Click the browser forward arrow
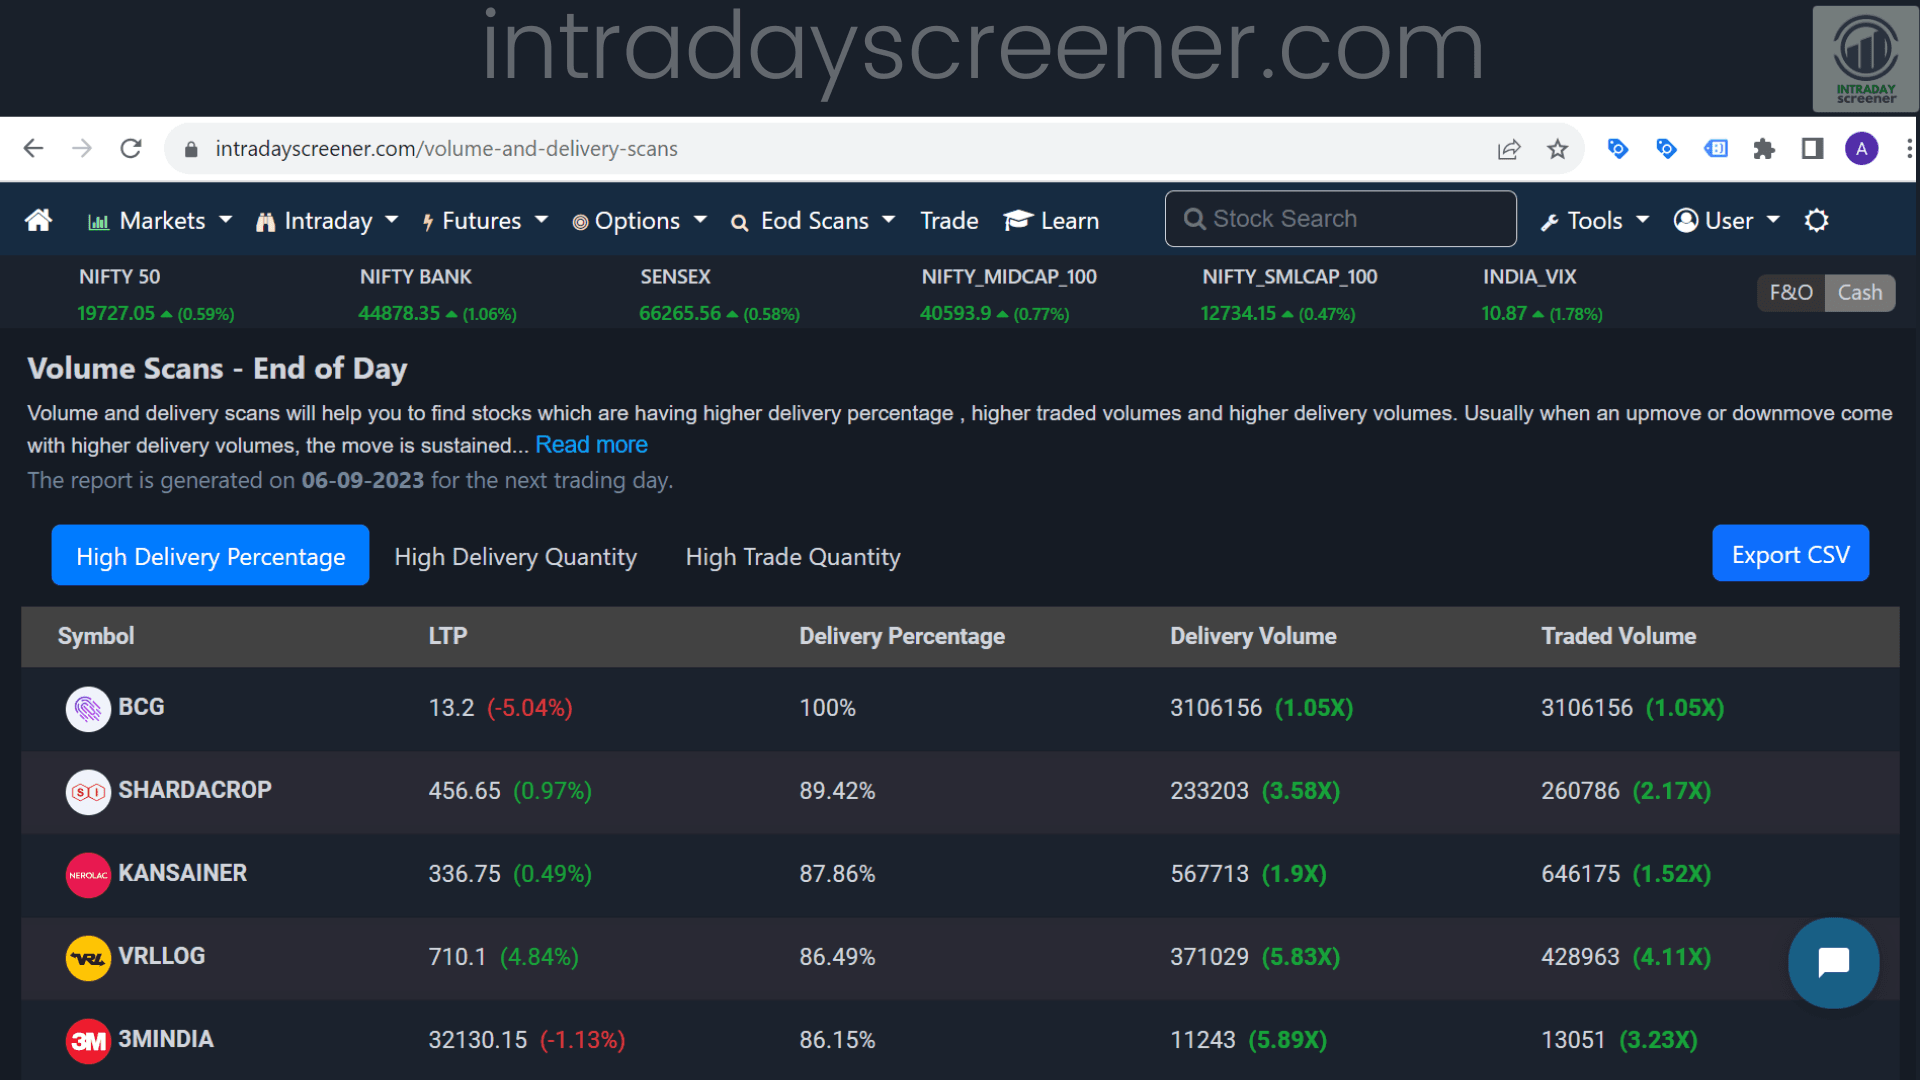 (x=82, y=149)
